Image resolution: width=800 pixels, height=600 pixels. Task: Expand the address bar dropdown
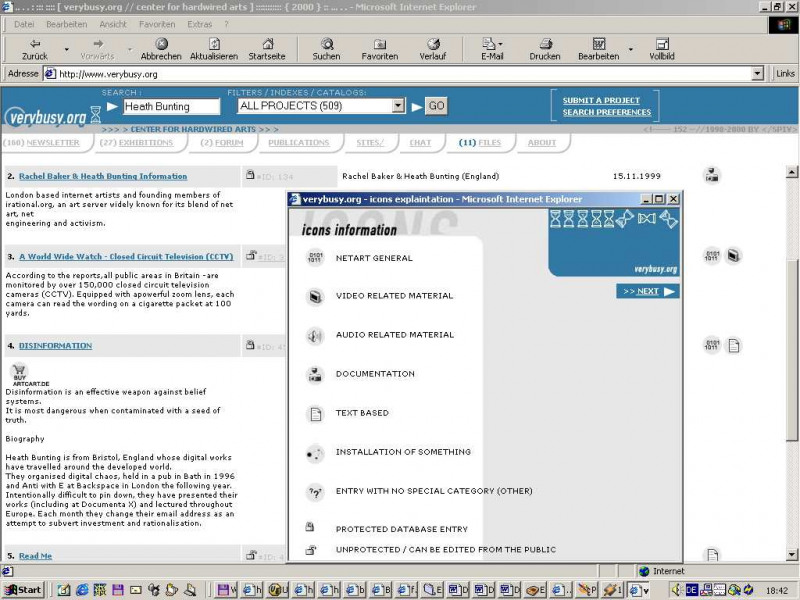tap(757, 74)
